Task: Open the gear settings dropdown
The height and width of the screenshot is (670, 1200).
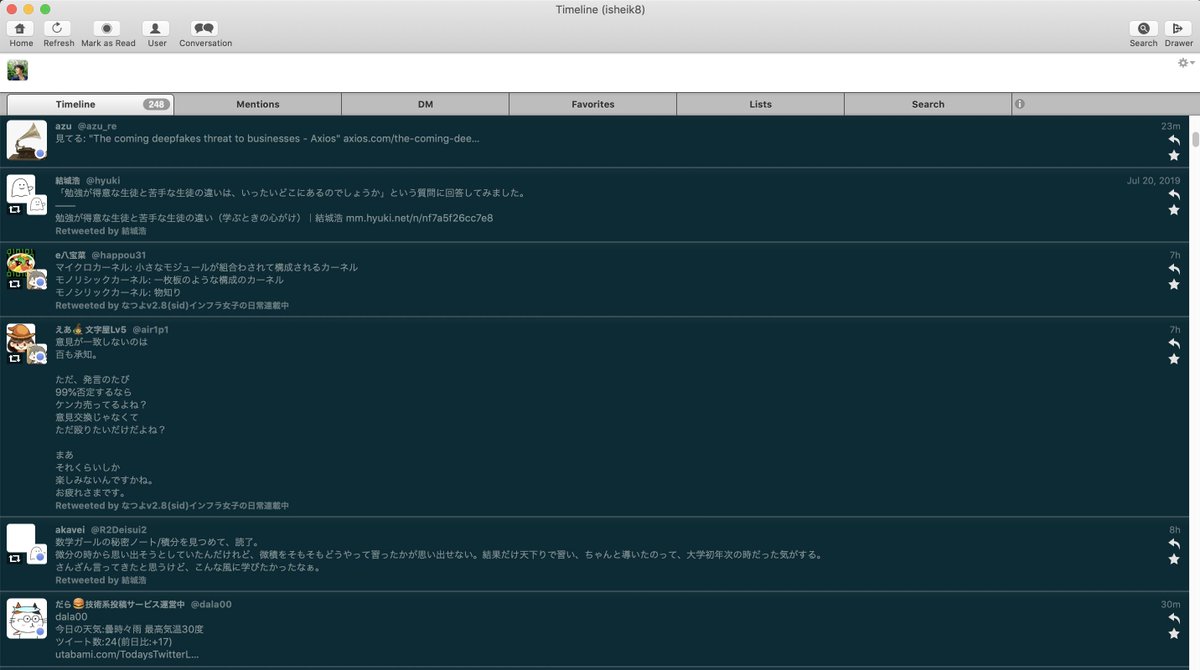Action: [x=1186, y=63]
